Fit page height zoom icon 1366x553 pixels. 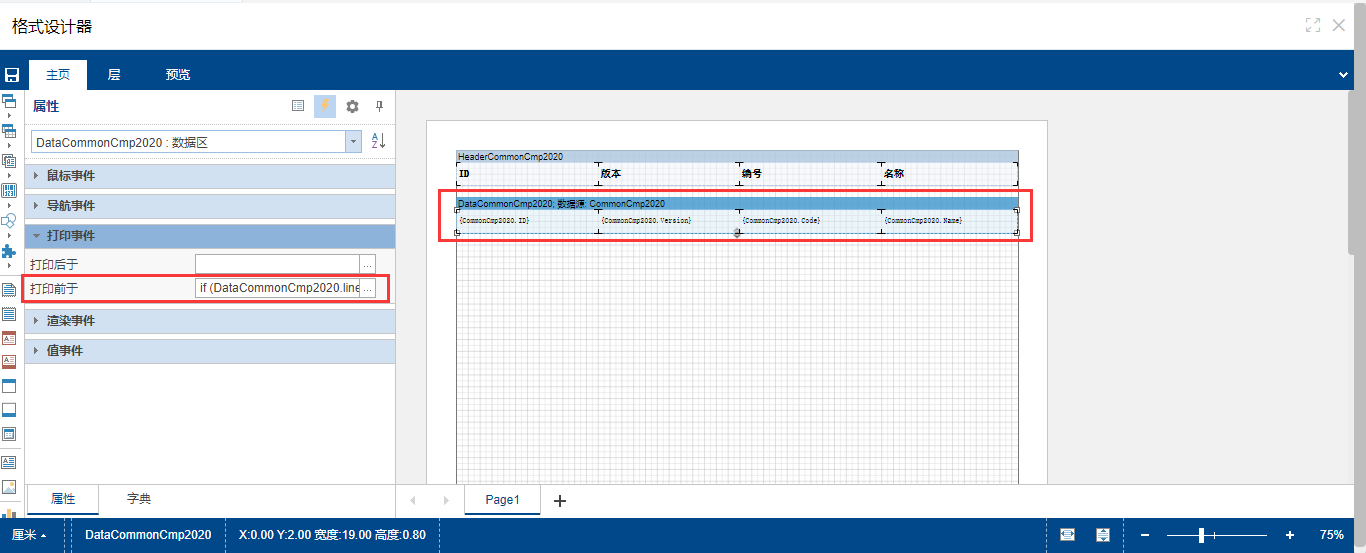[1102, 535]
